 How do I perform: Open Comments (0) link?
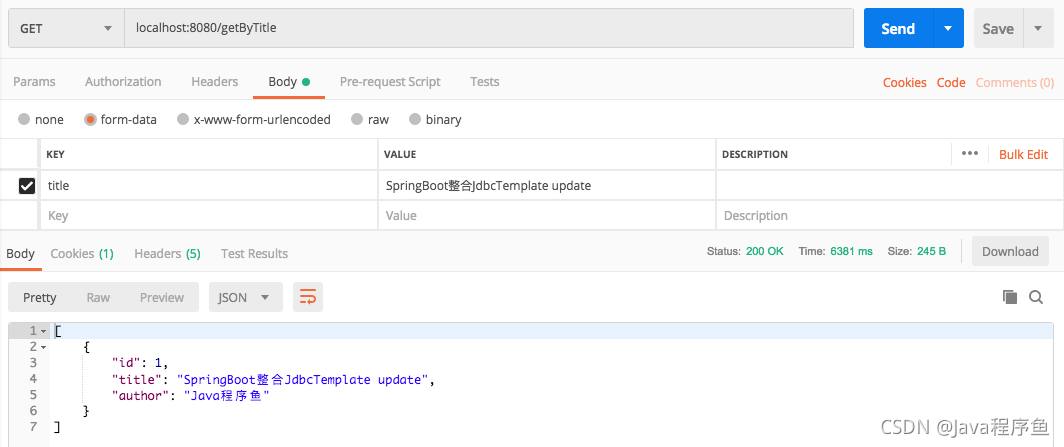(x=1015, y=82)
